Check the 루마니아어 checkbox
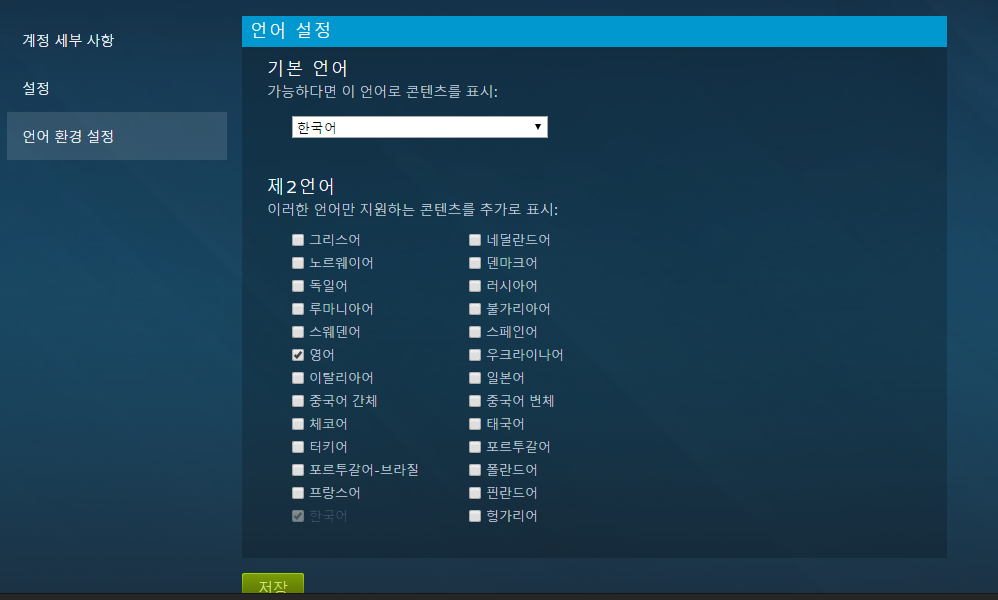998x600 pixels. 298,309
